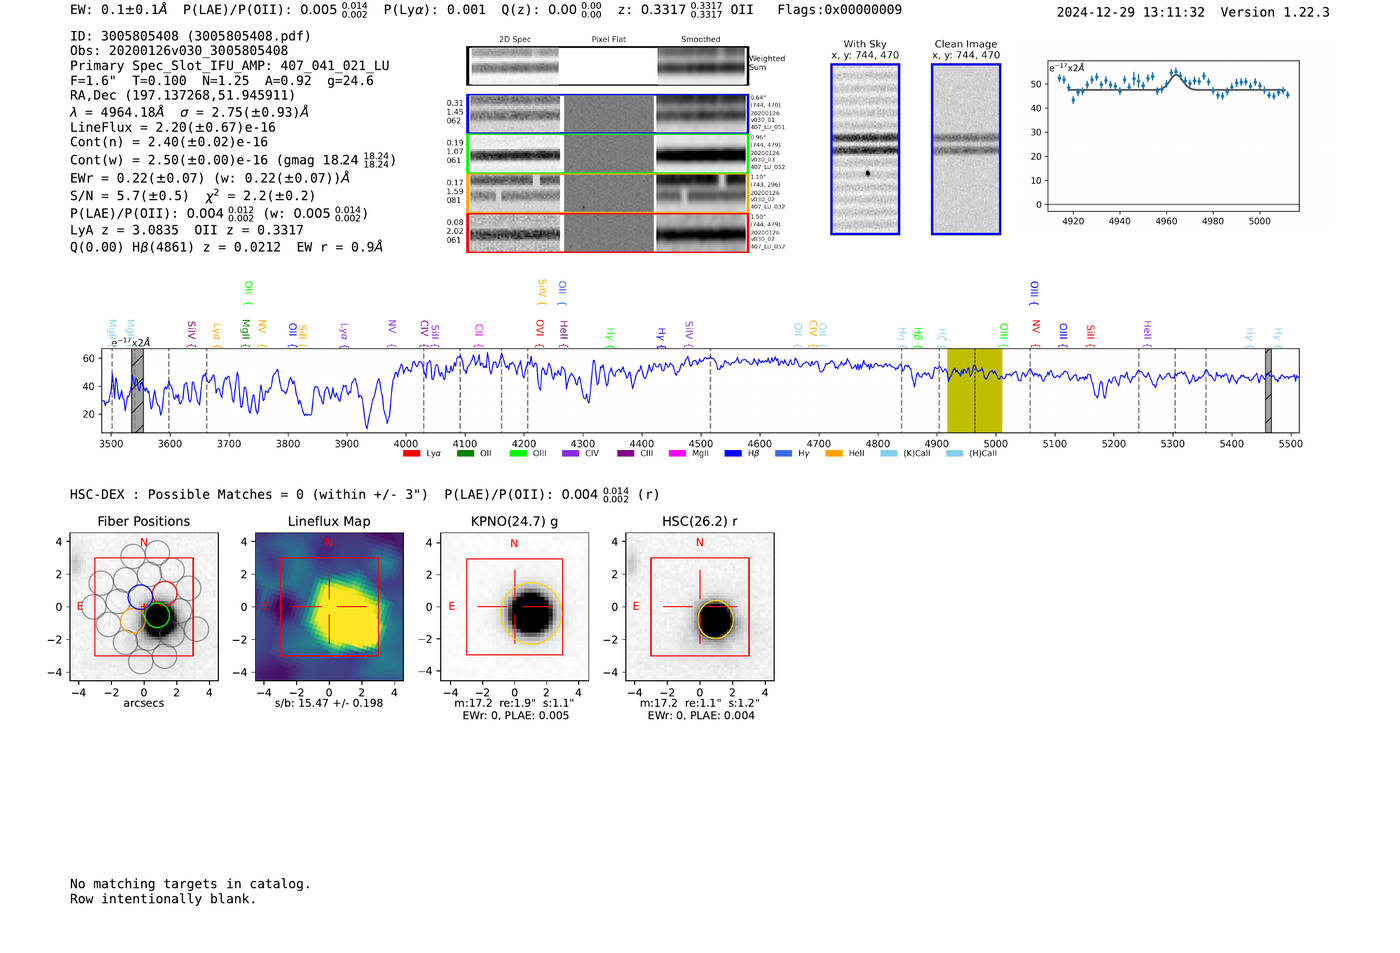
Task: Click the No matching targets in catalog text
Action: pos(190,884)
